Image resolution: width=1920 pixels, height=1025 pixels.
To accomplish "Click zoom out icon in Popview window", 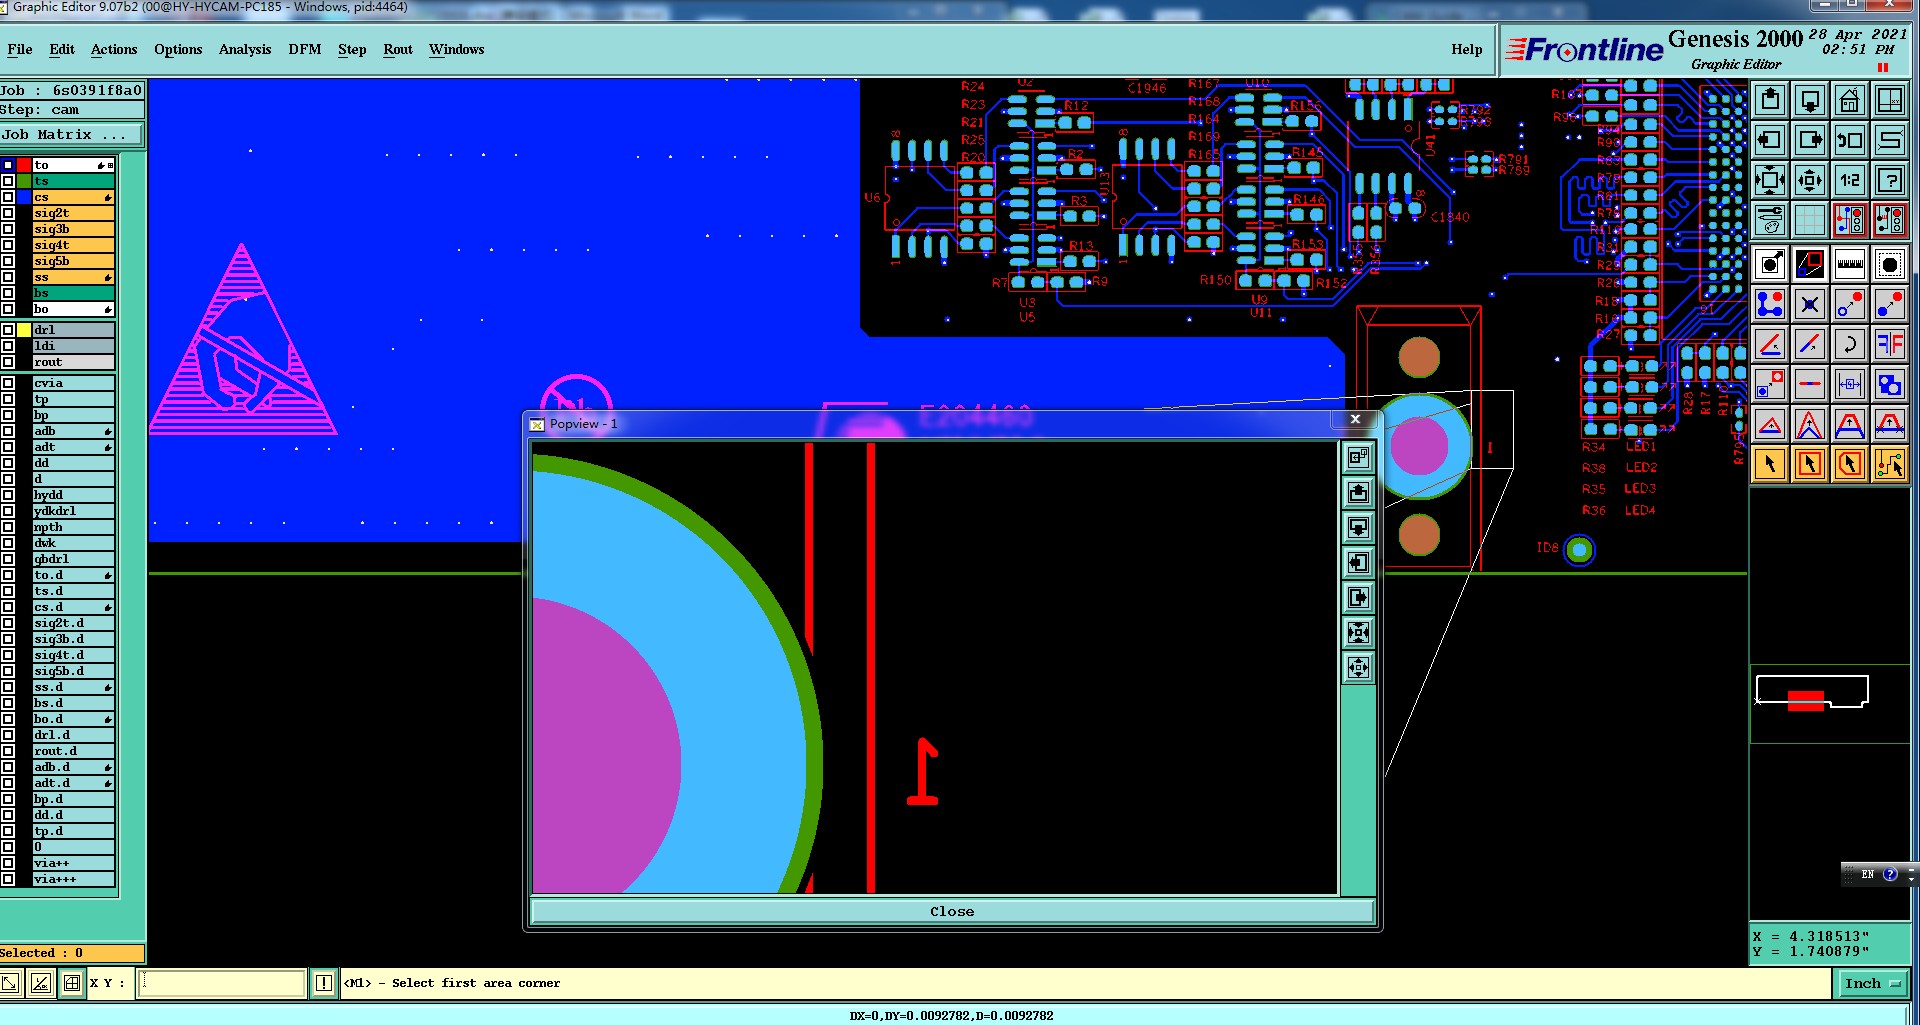I will (x=1358, y=667).
